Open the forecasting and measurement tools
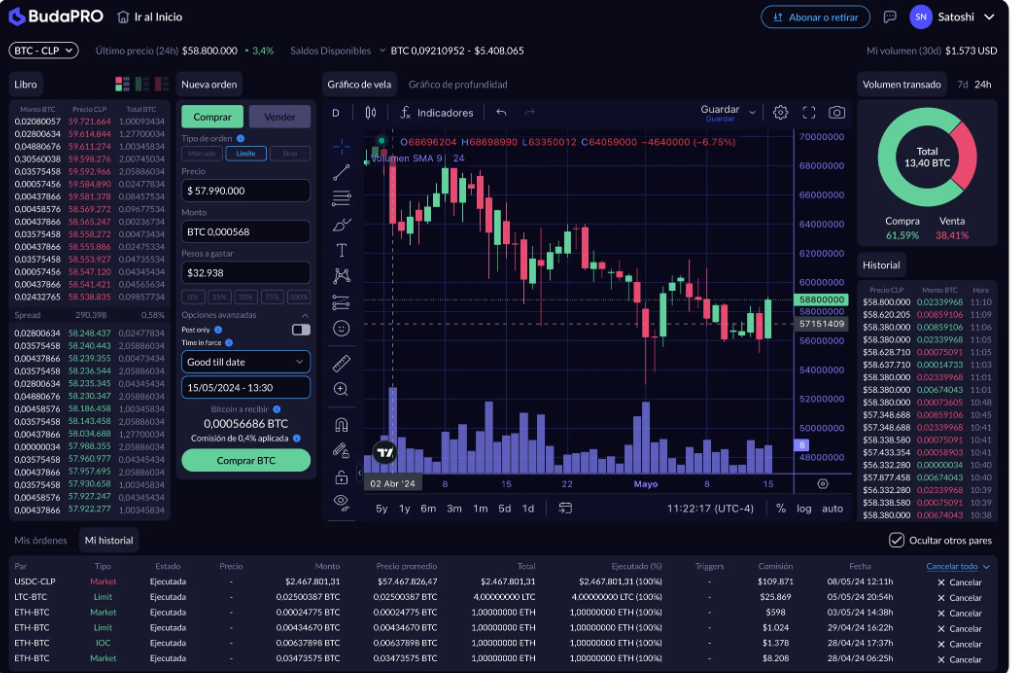 pyautogui.click(x=341, y=302)
